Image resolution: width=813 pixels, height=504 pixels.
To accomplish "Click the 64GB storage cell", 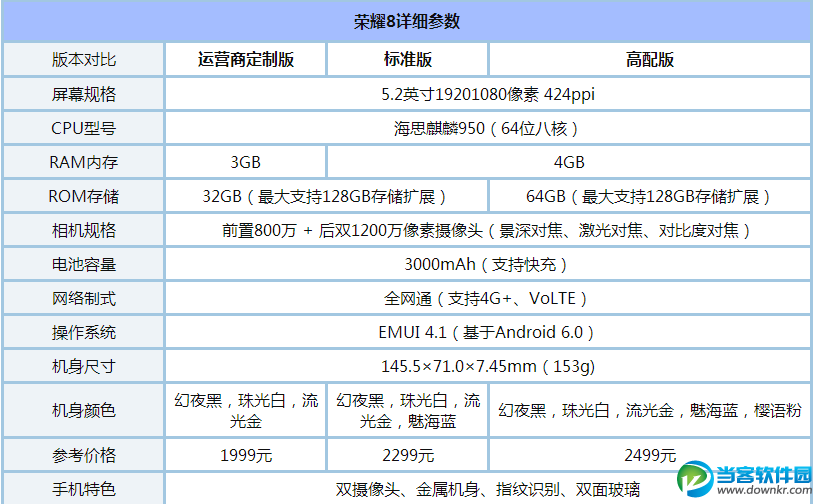I will (x=650, y=197).
